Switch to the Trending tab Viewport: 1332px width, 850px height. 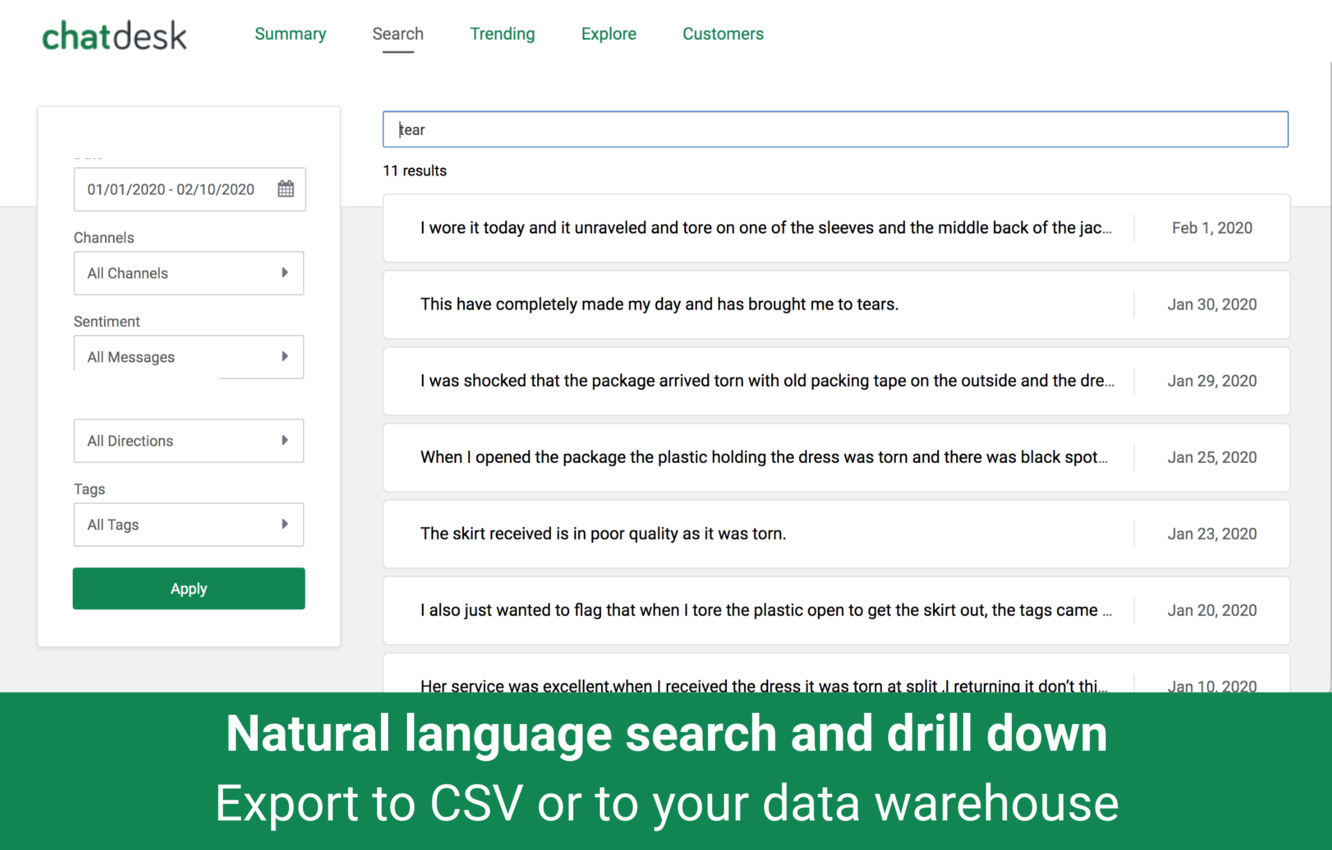click(502, 34)
